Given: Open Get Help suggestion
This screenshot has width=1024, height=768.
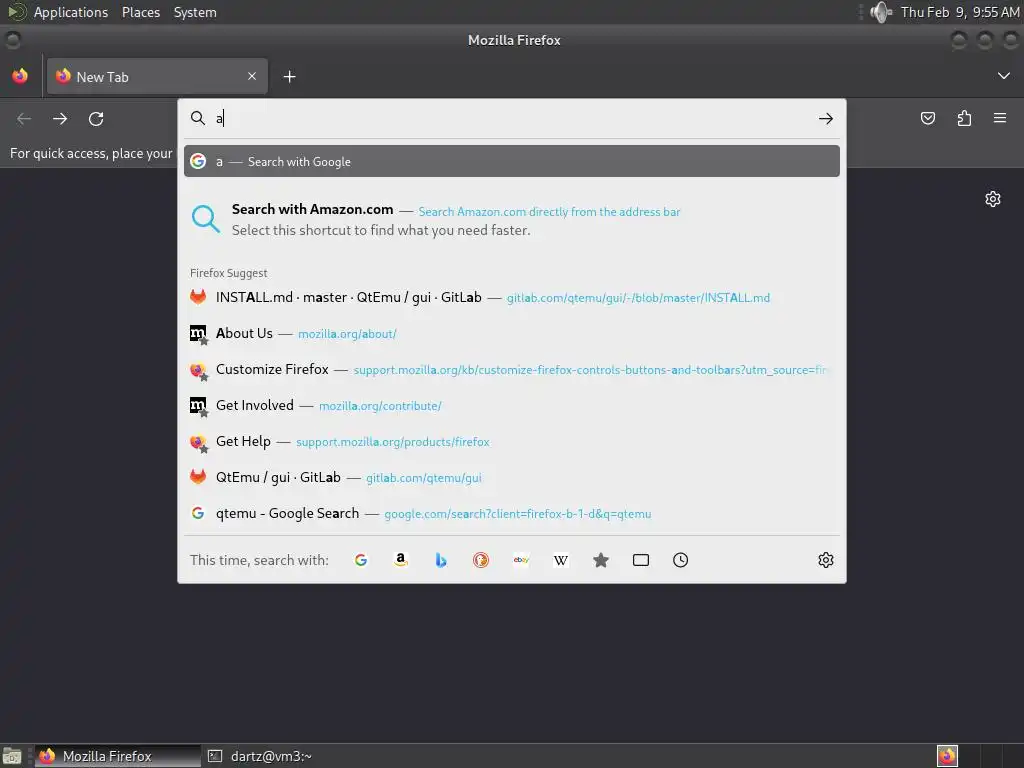Looking at the screenshot, I should point(512,441).
